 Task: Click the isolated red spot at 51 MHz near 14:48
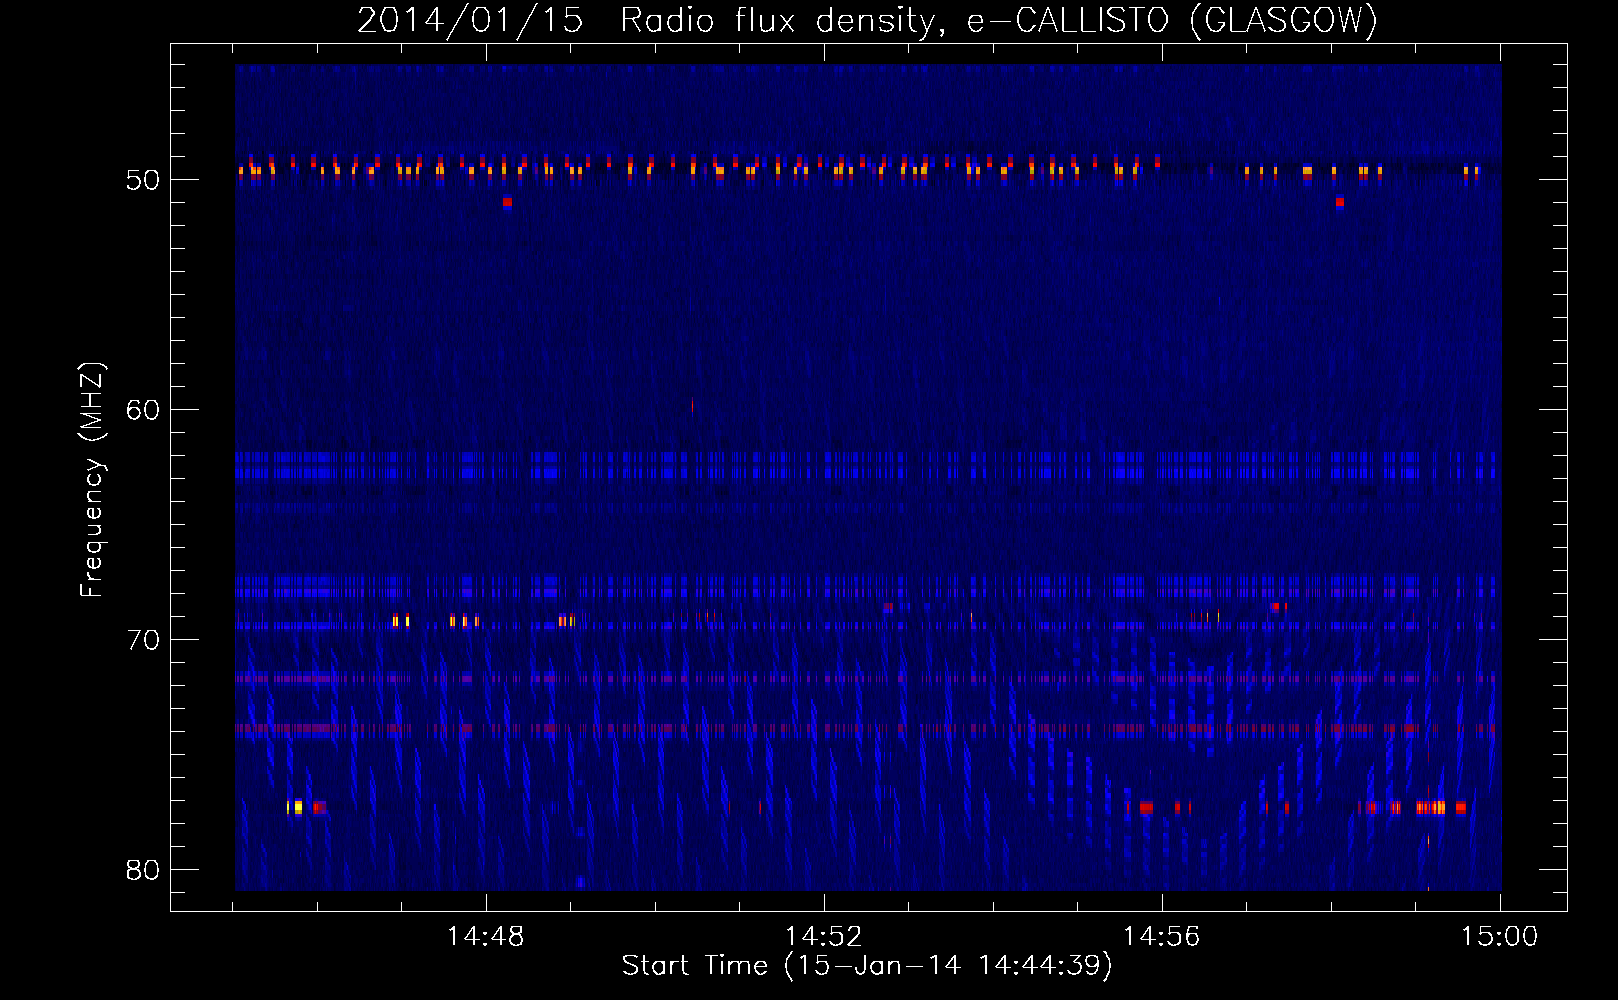point(507,202)
